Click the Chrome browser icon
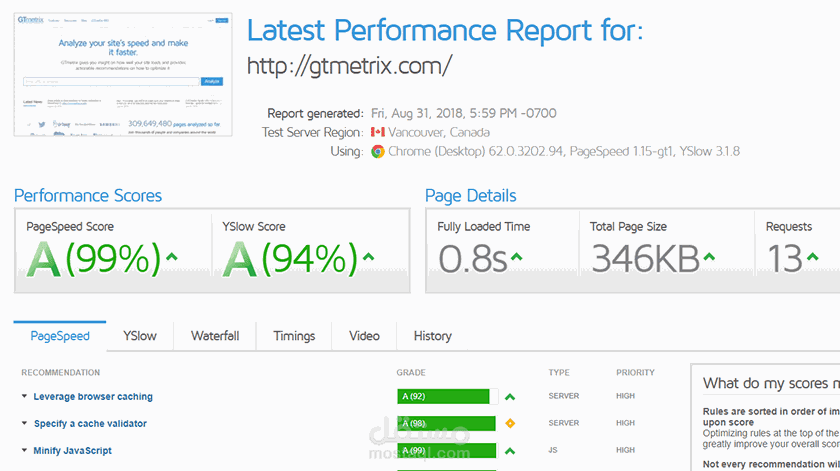The height and width of the screenshot is (471, 840). (378, 152)
